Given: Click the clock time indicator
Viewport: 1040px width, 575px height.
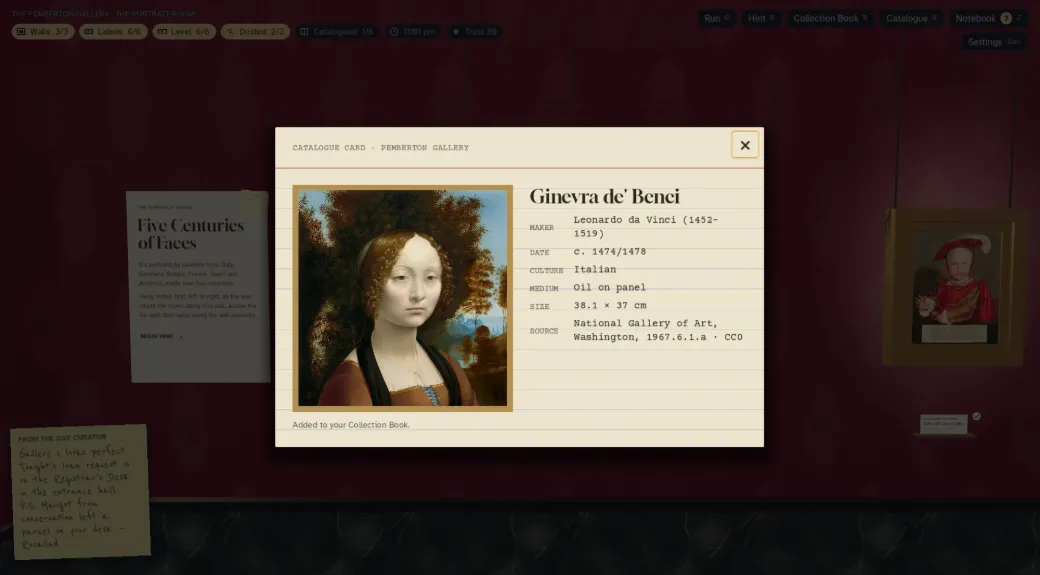Looking at the screenshot, I should 413,32.
